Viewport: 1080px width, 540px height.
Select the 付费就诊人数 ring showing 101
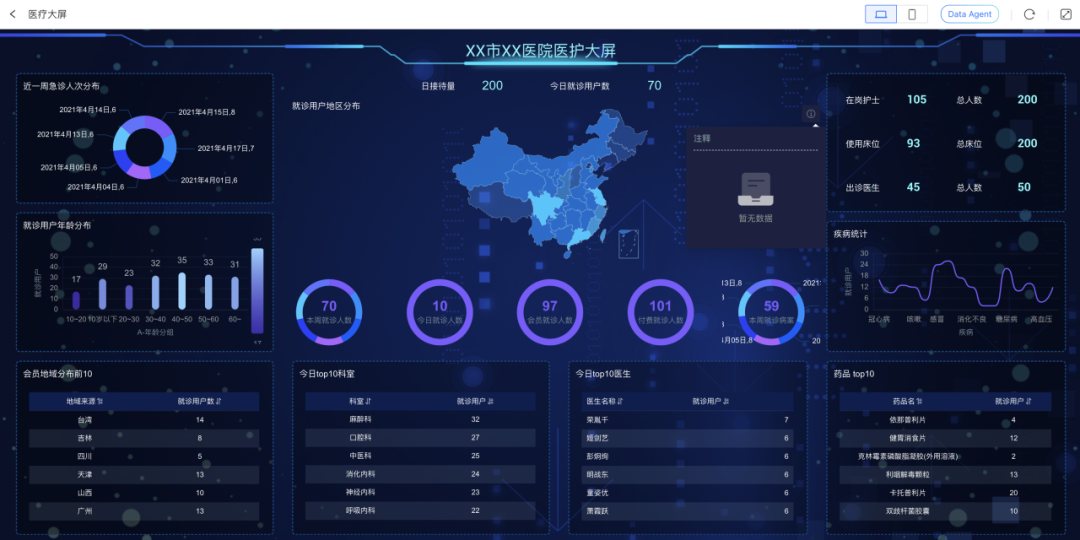(660, 312)
